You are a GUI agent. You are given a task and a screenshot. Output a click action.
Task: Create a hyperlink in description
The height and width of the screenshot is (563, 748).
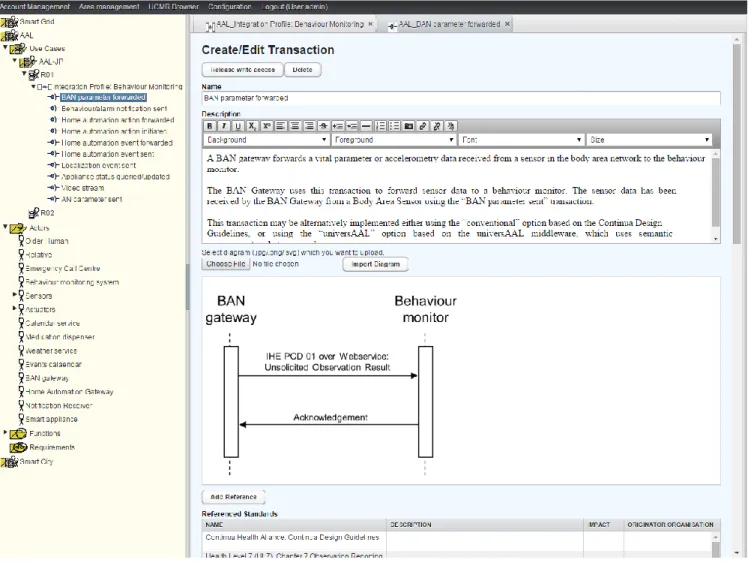(x=423, y=126)
